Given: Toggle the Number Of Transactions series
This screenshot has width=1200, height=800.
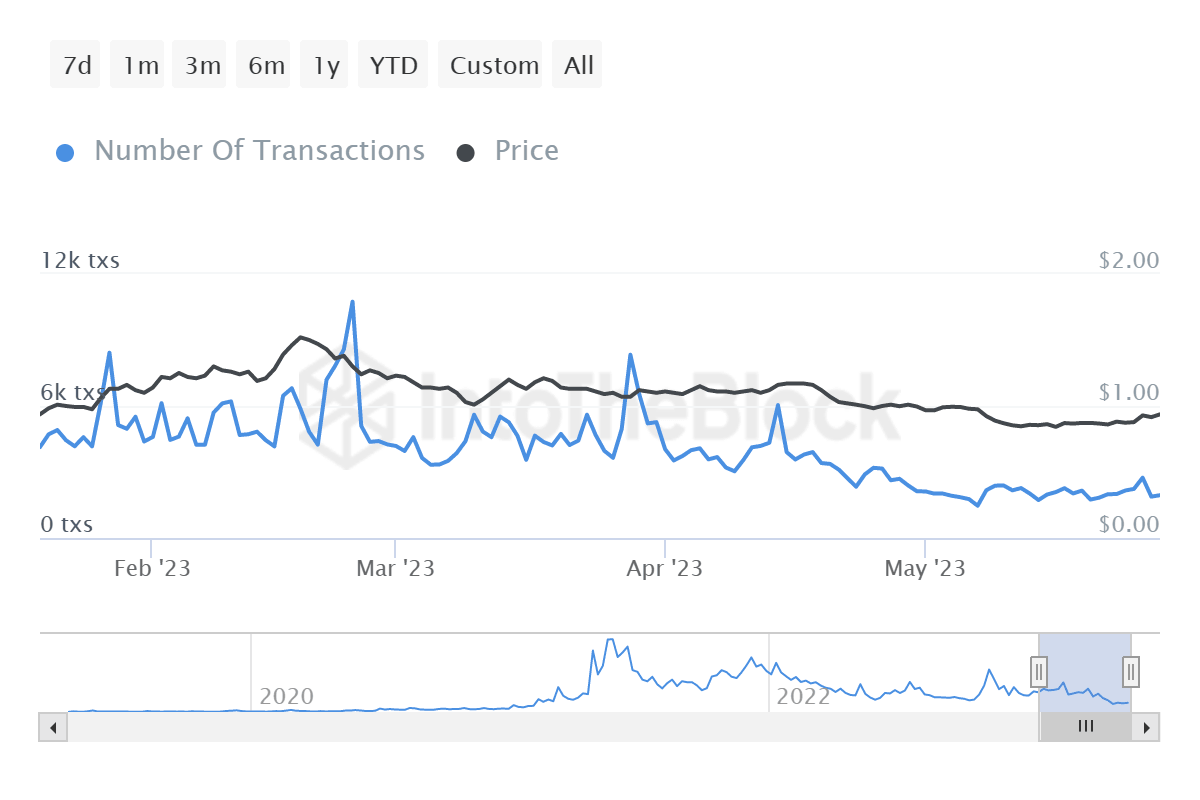Looking at the screenshot, I should pyautogui.click(x=259, y=150).
